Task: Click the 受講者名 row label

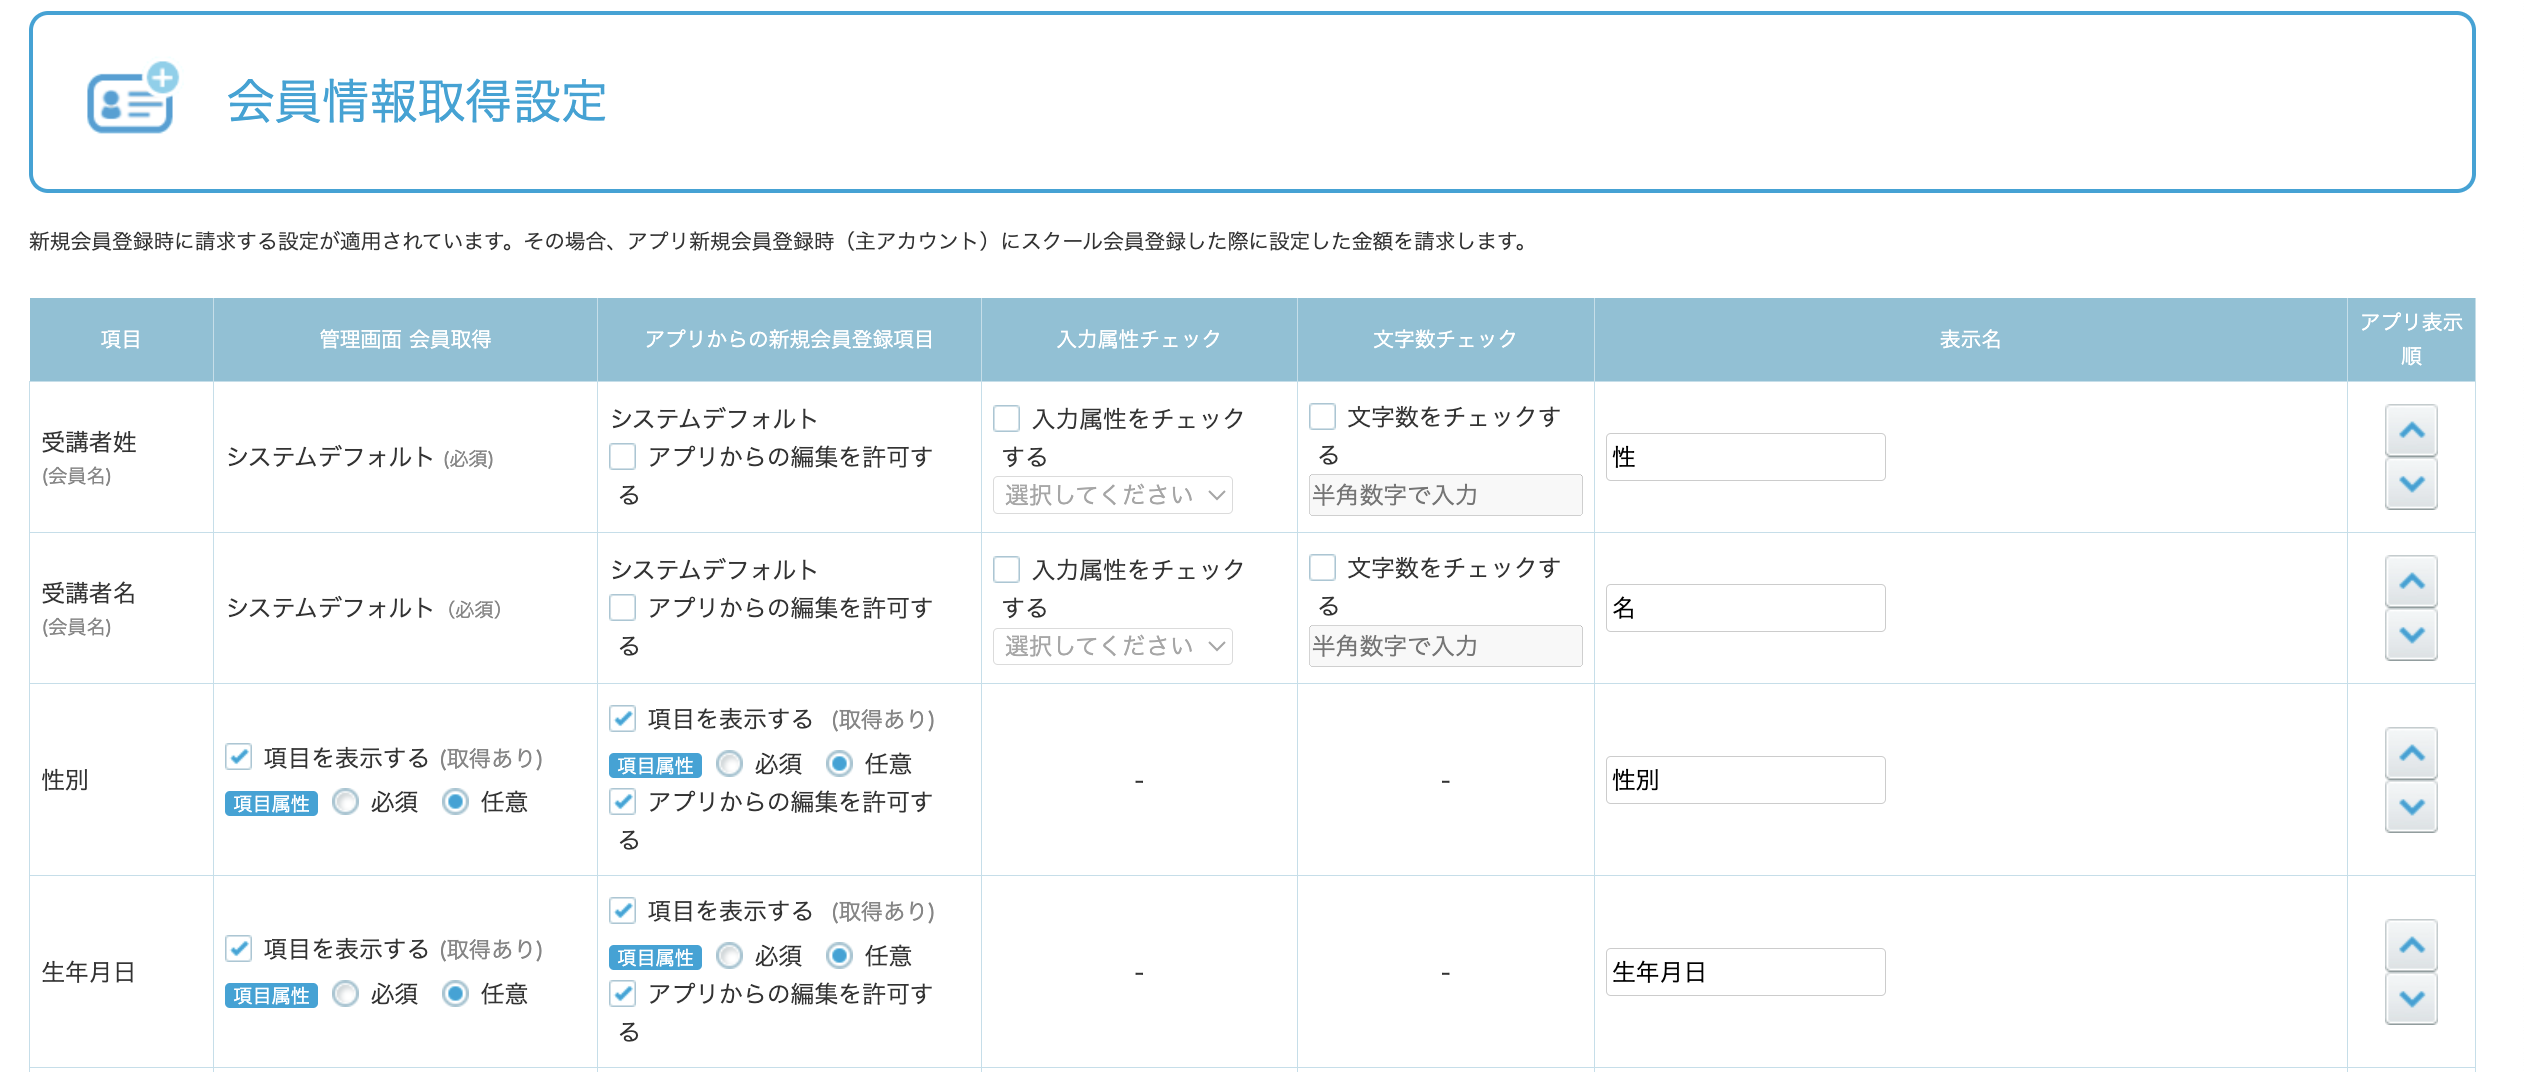Action: tap(89, 593)
